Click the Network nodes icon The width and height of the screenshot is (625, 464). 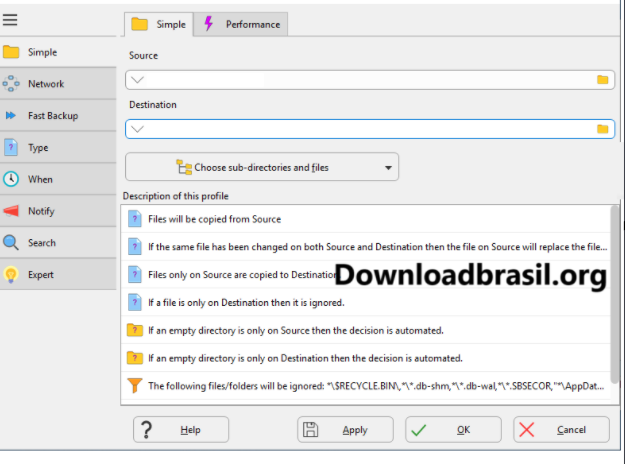click(x=11, y=84)
